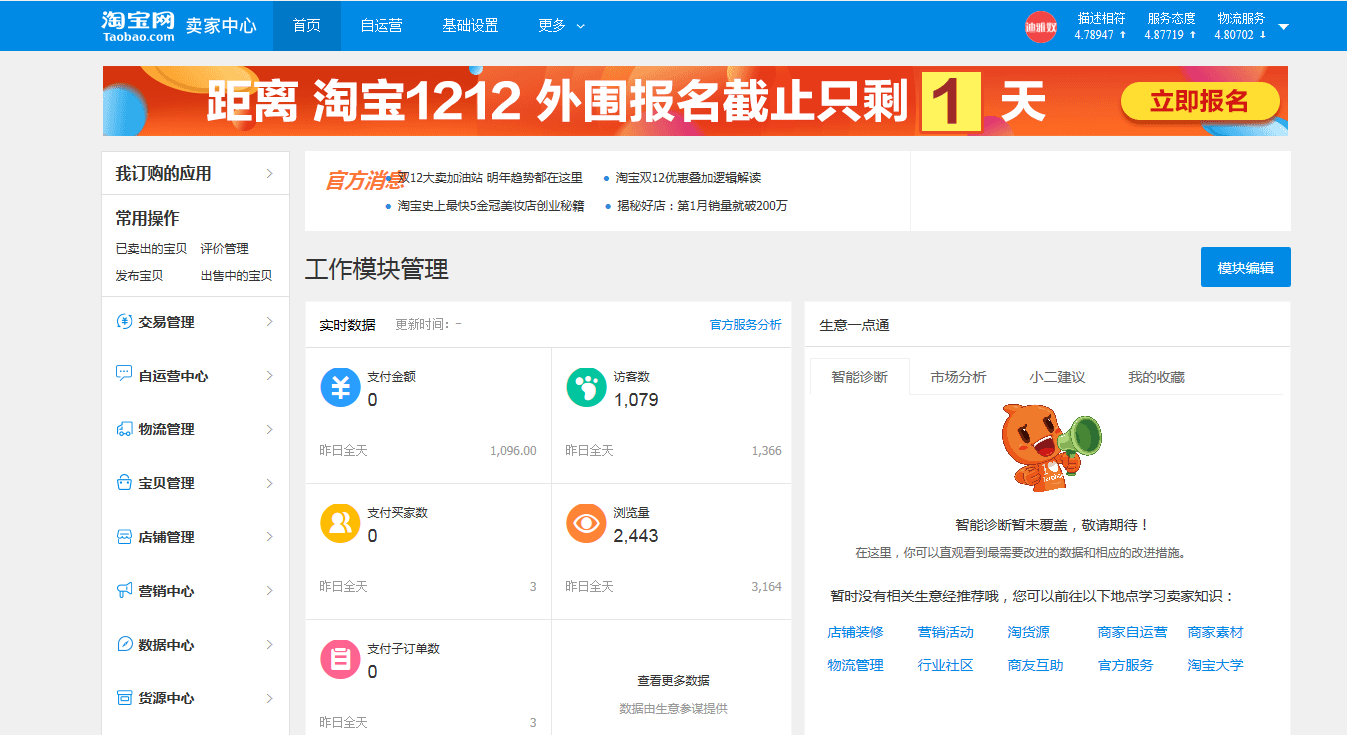1347x735 pixels.
Task: Expand the 店铺管理 arrow
Action: [269, 537]
